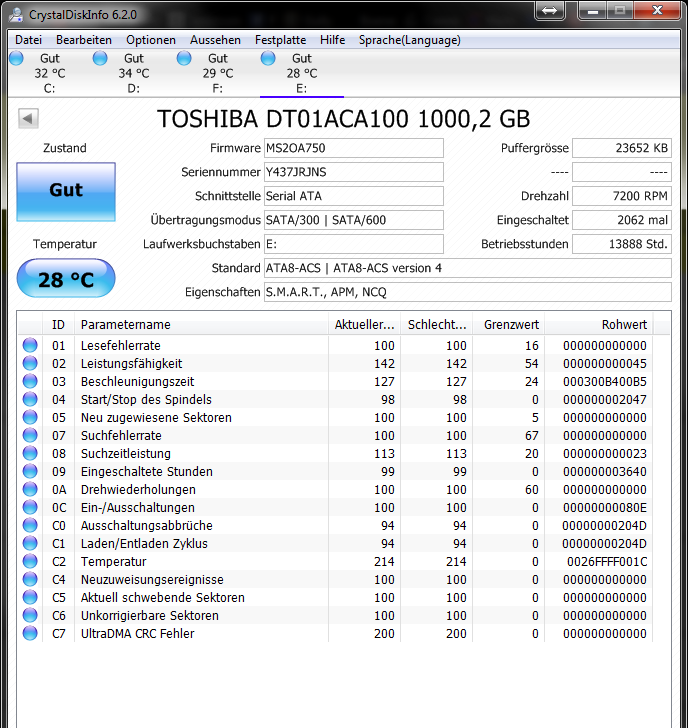Click status orb of Ausschaltungsabbrüche row

30,525
